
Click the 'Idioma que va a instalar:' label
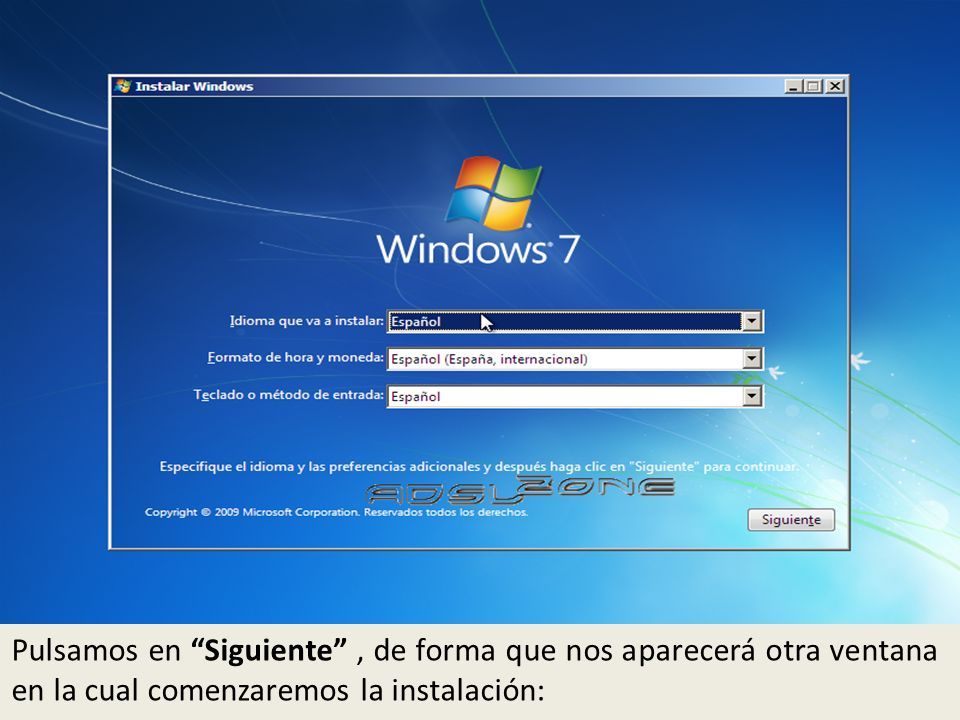click(307, 321)
